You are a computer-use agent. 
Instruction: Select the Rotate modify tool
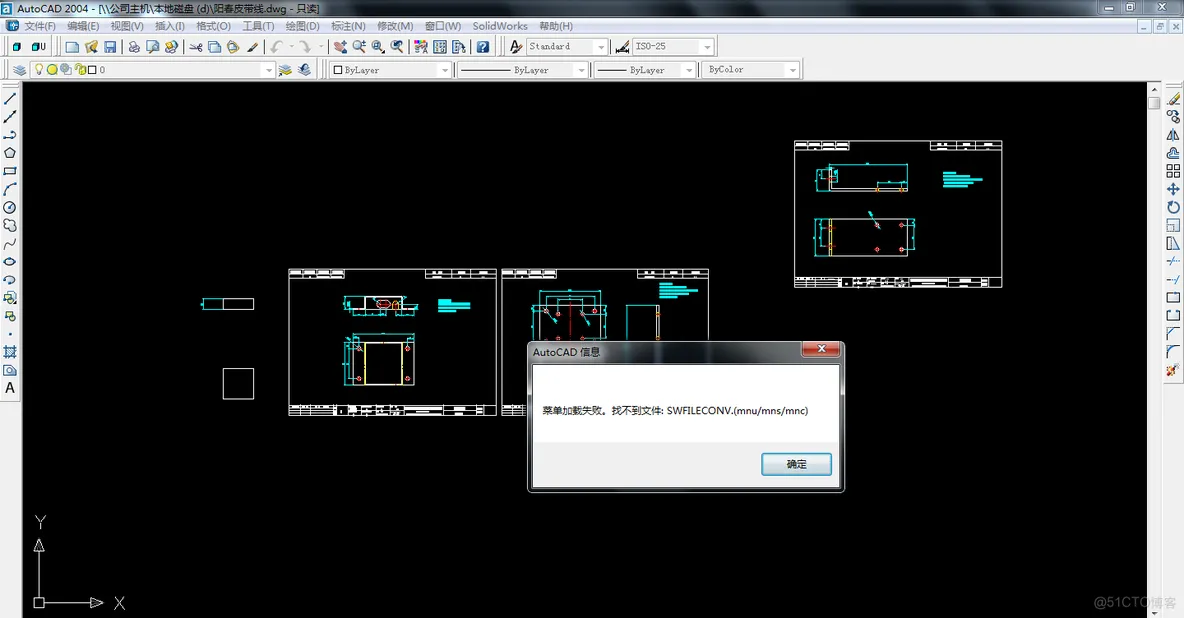point(1173,208)
